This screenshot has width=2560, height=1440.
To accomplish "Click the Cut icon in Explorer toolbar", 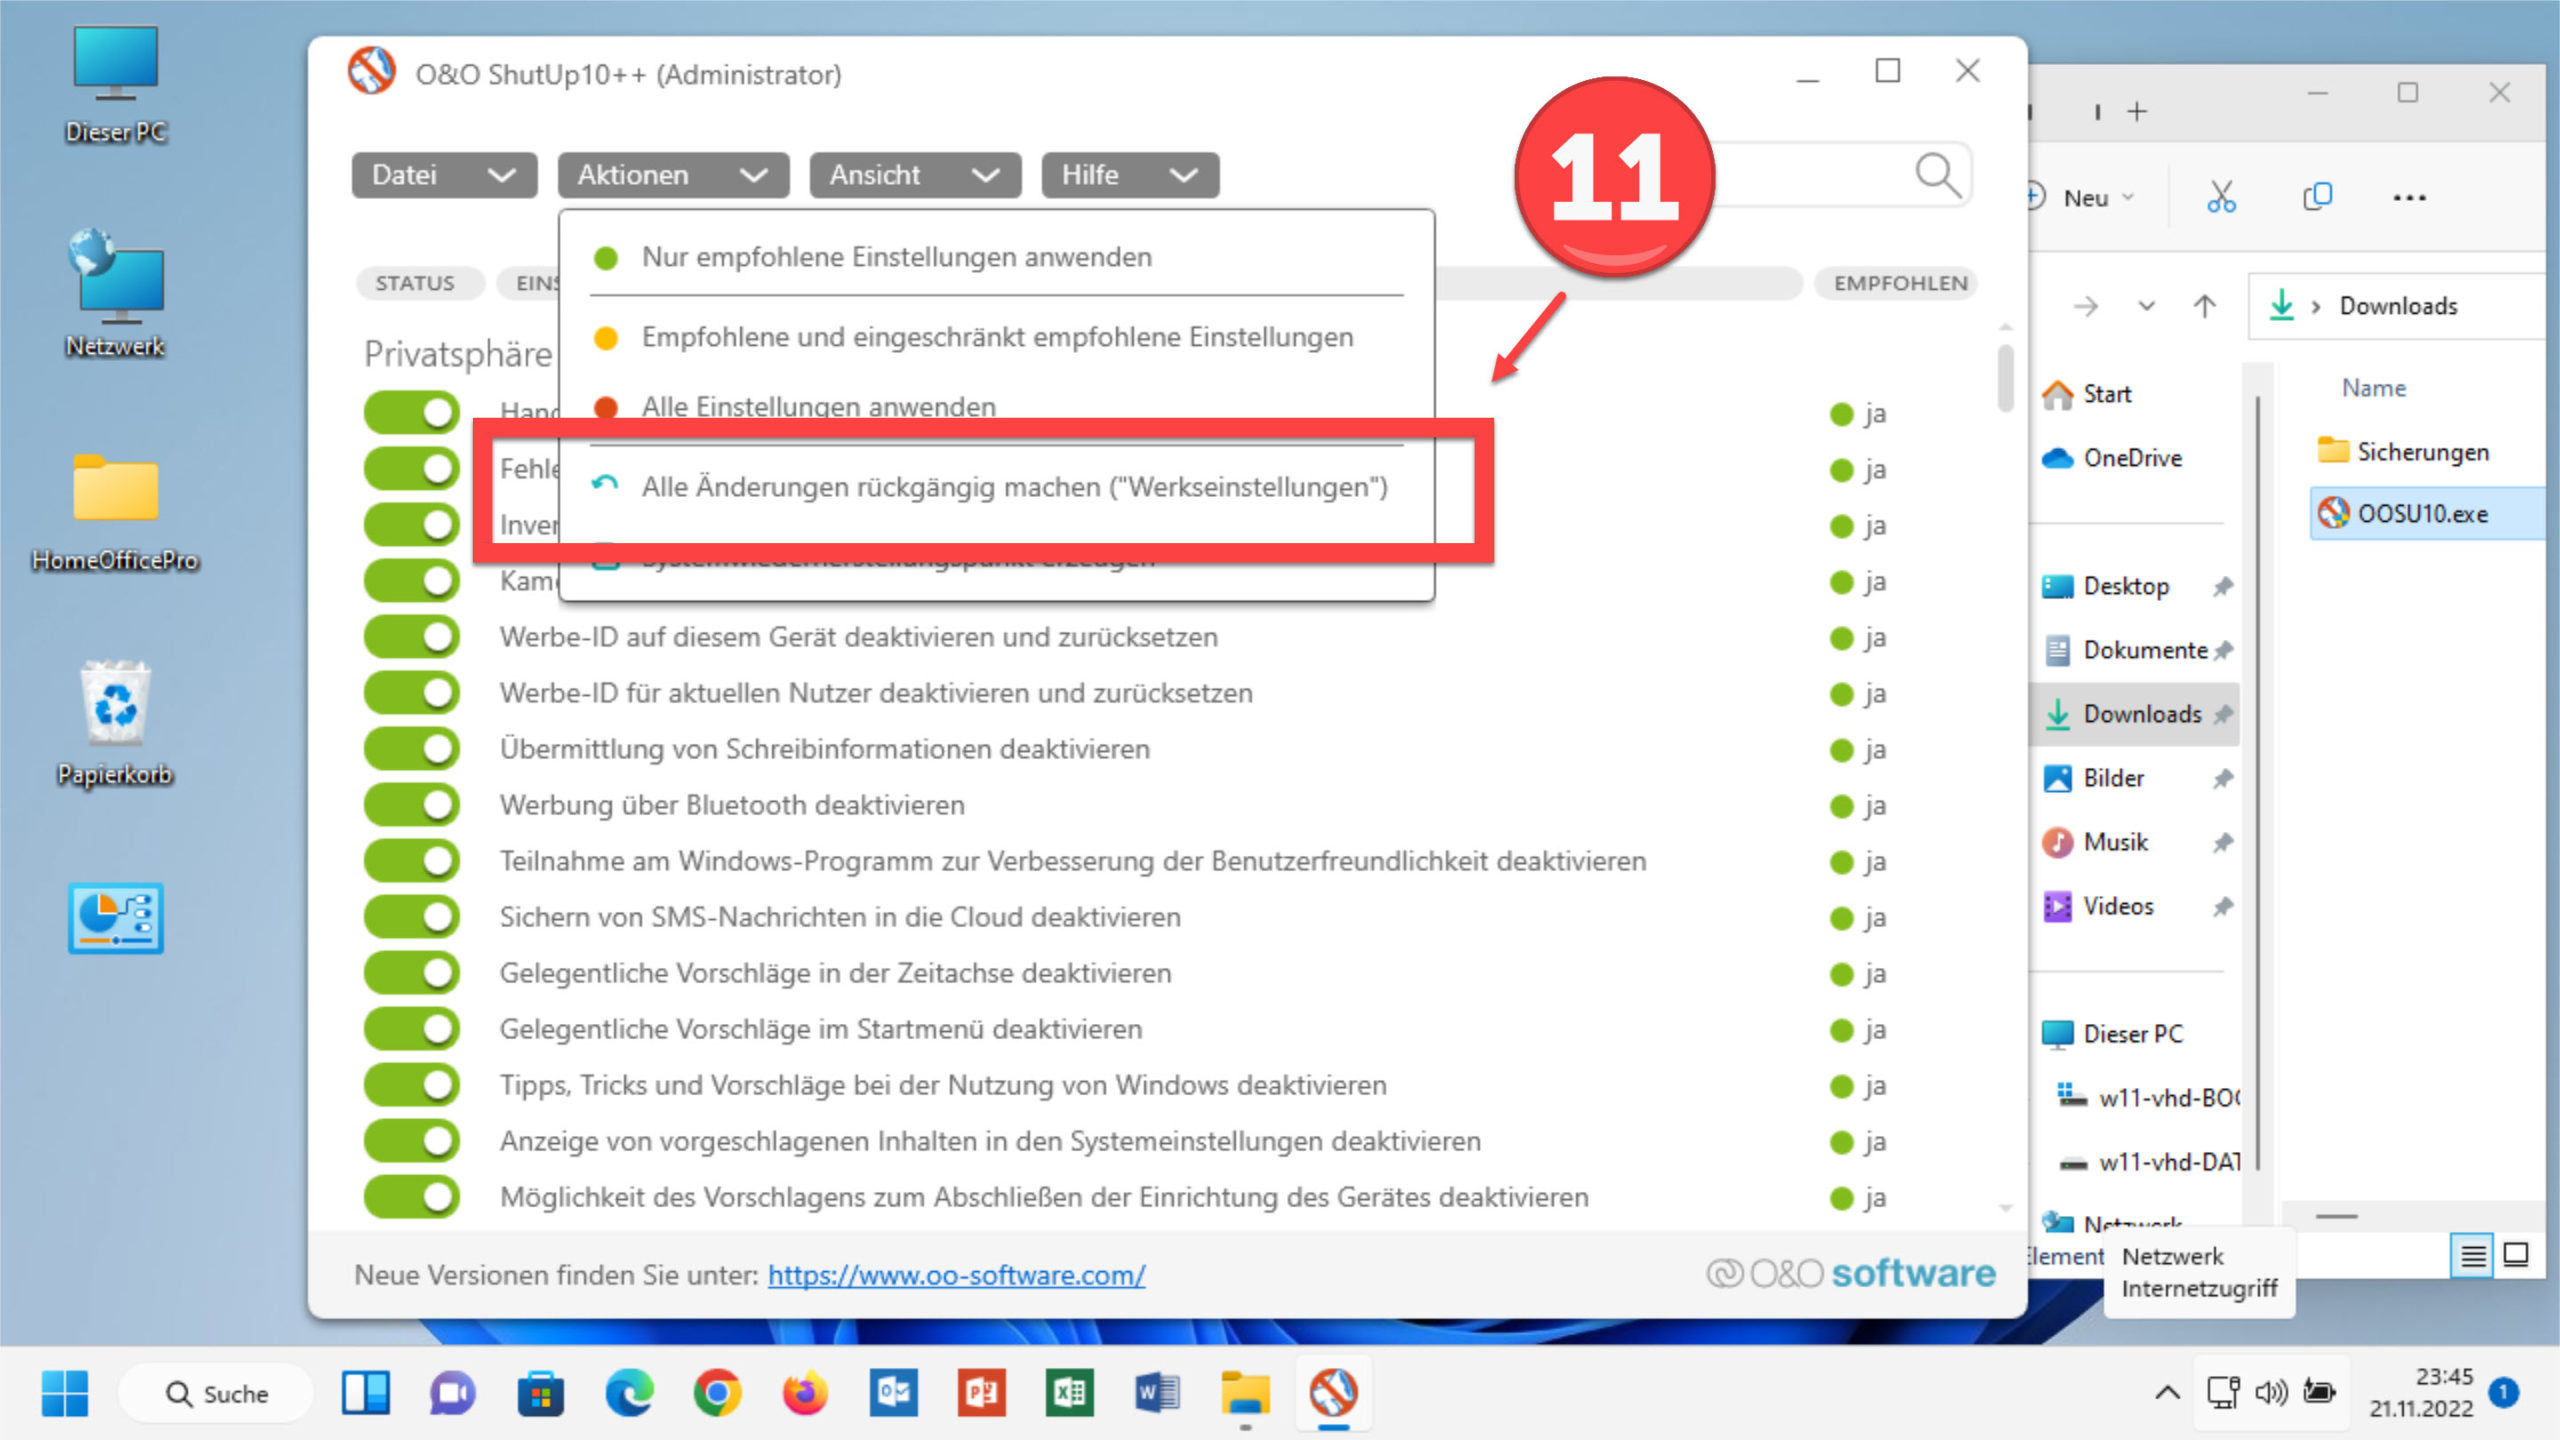I will pyautogui.click(x=2222, y=195).
